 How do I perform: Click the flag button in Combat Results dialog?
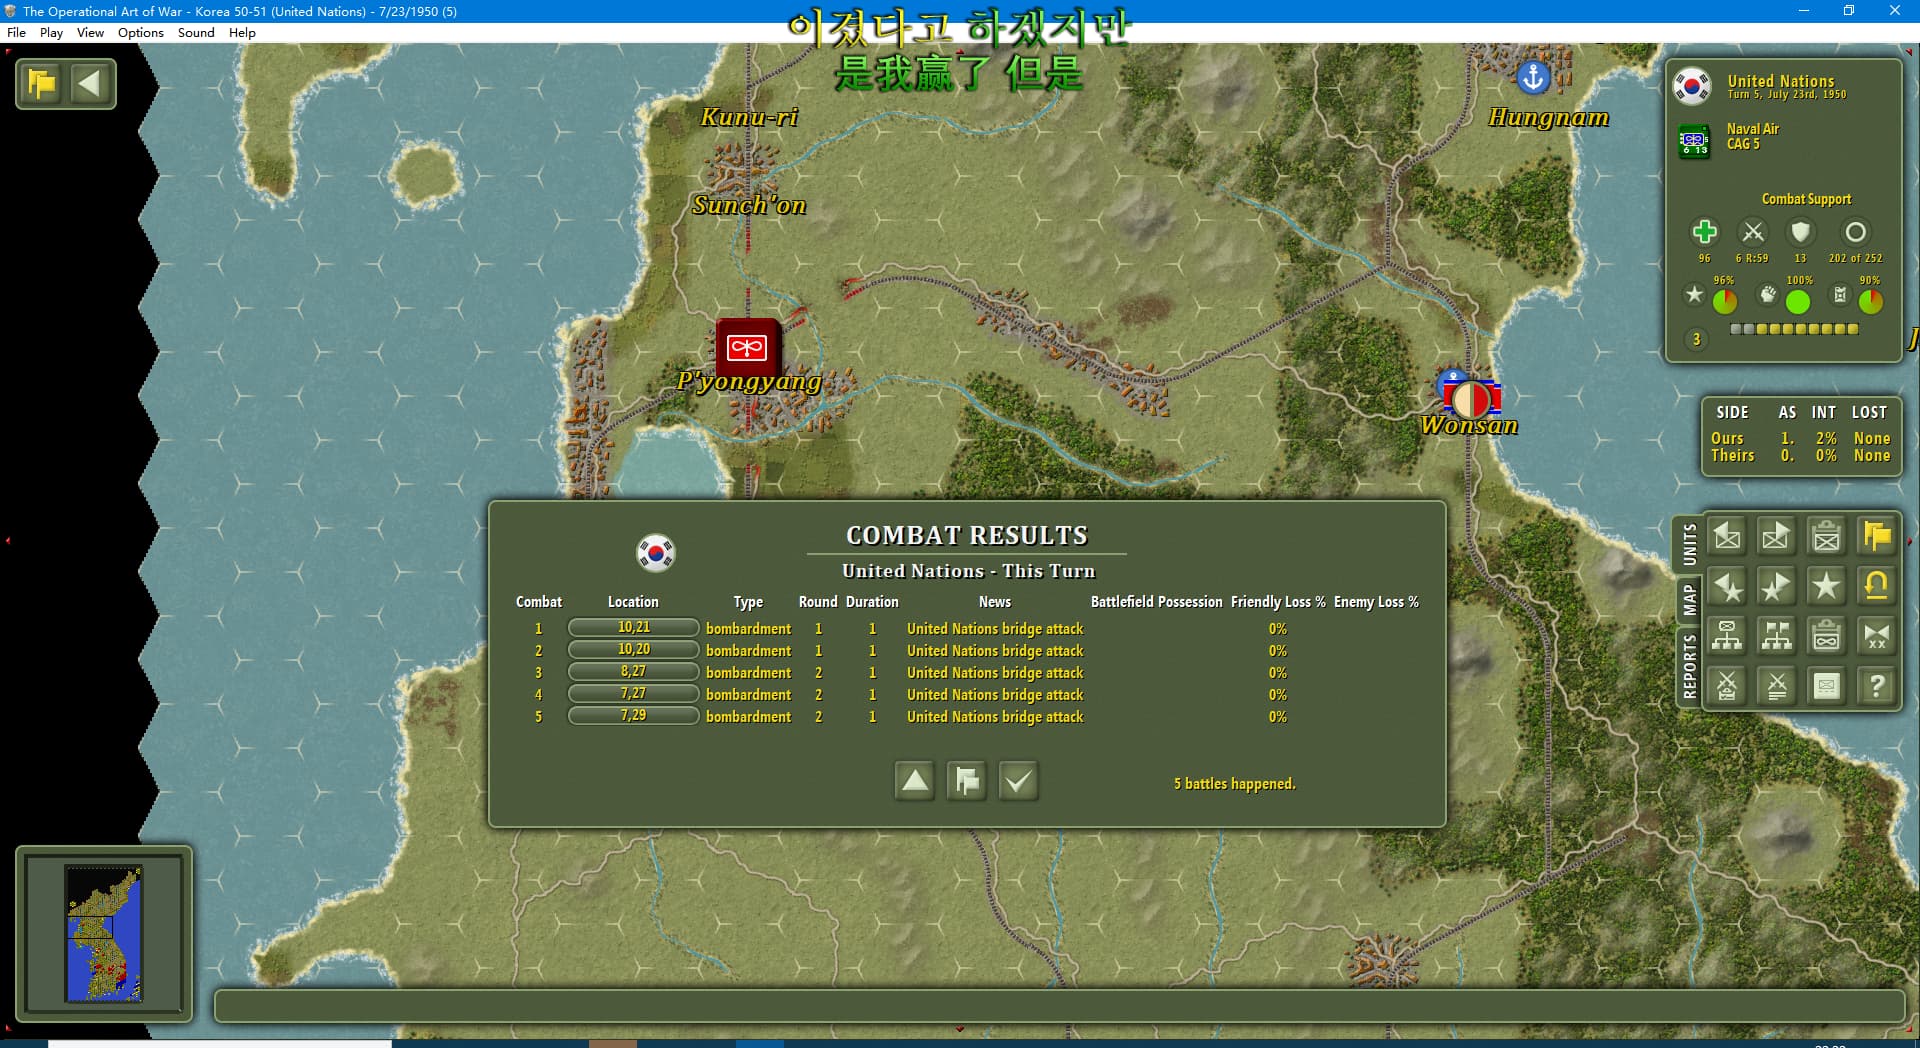(967, 781)
